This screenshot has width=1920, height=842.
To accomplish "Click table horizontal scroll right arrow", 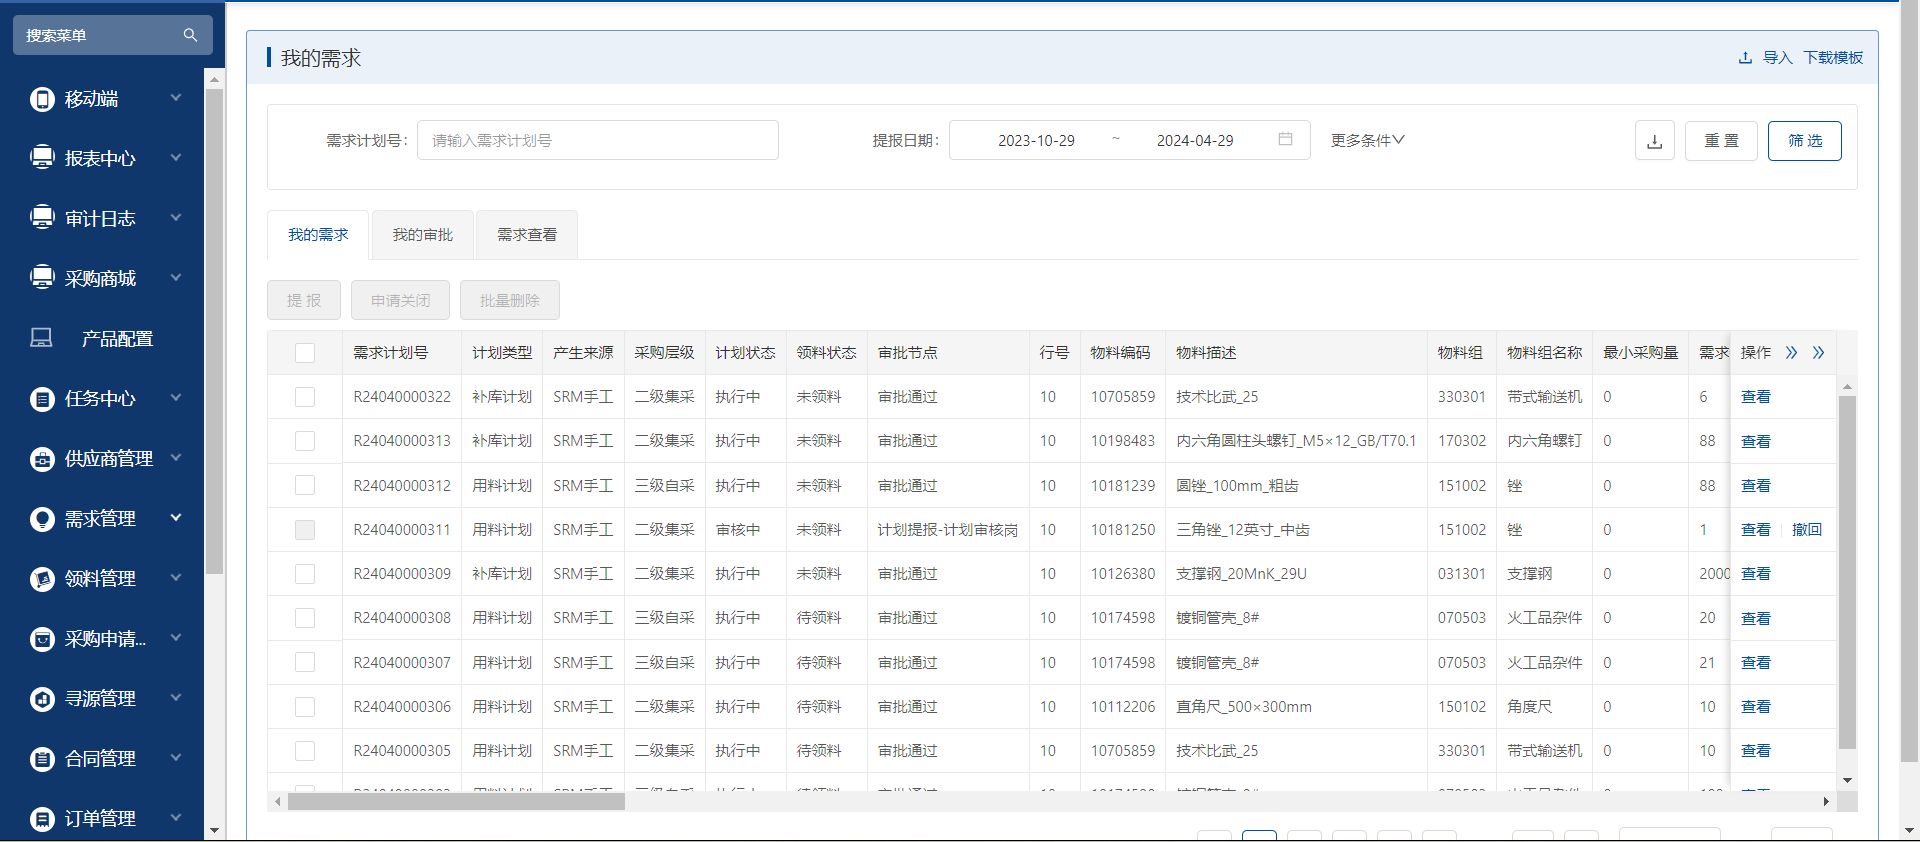I will click(x=1826, y=801).
